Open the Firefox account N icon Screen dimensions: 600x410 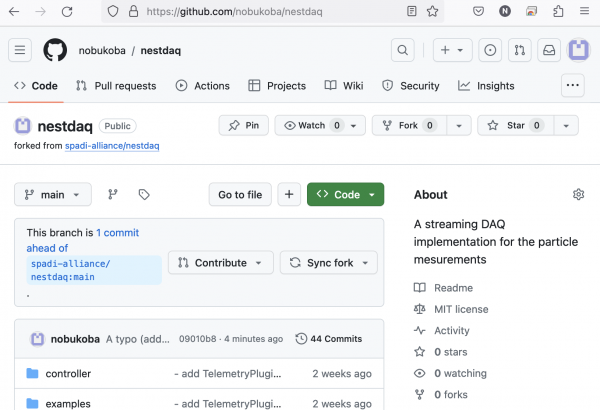(x=505, y=11)
